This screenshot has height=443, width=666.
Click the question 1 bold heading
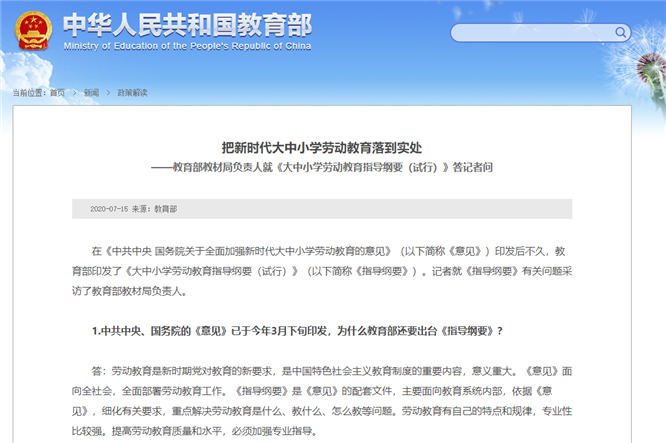[x=297, y=331]
